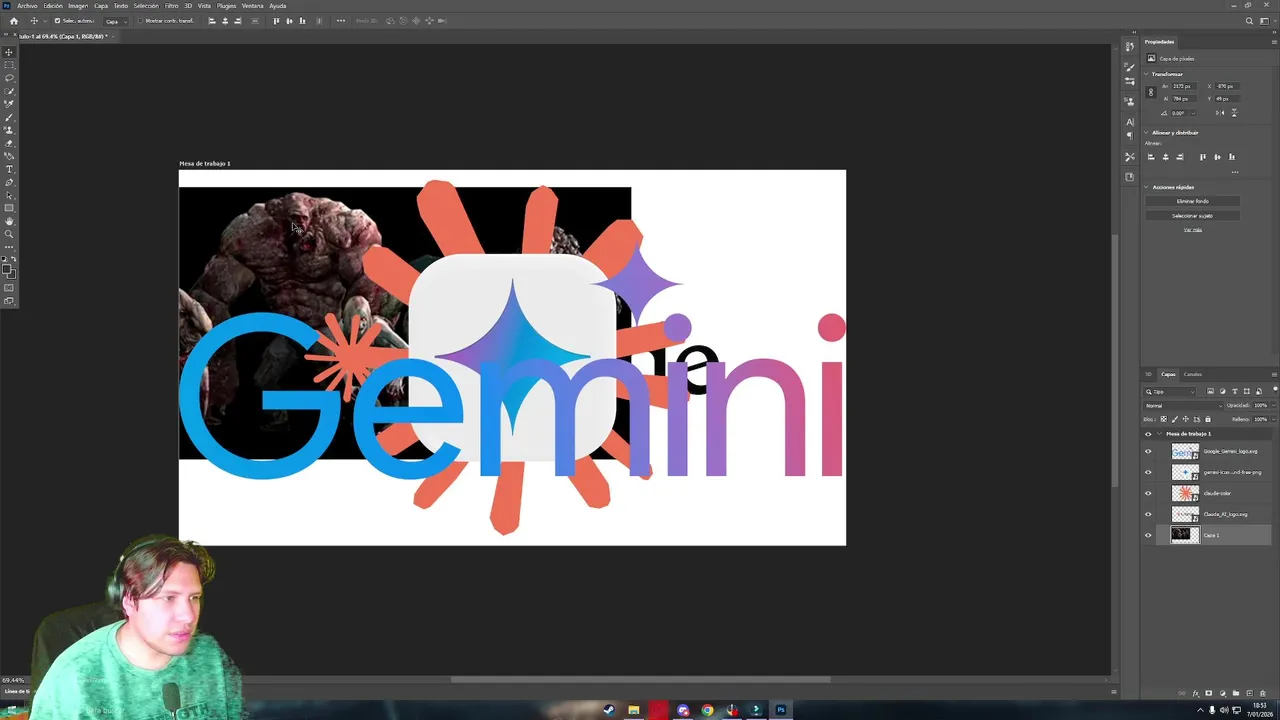Align bottom edges in Properties panel
1280x720 pixels.
(1232, 157)
